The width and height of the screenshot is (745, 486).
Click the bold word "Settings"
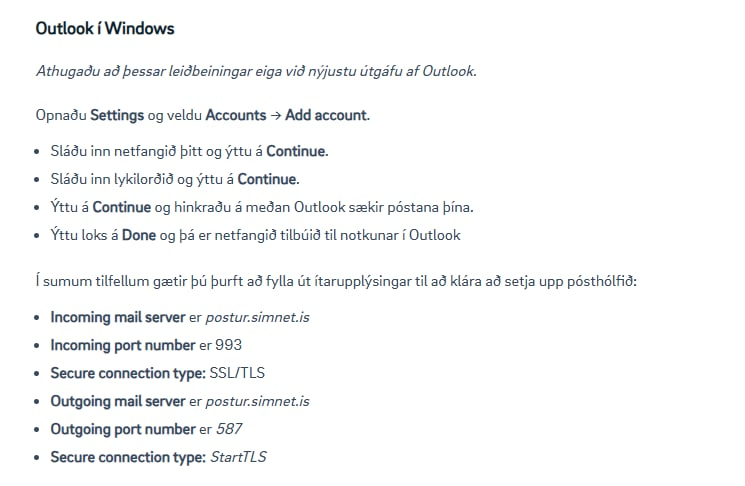coord(117,115)
